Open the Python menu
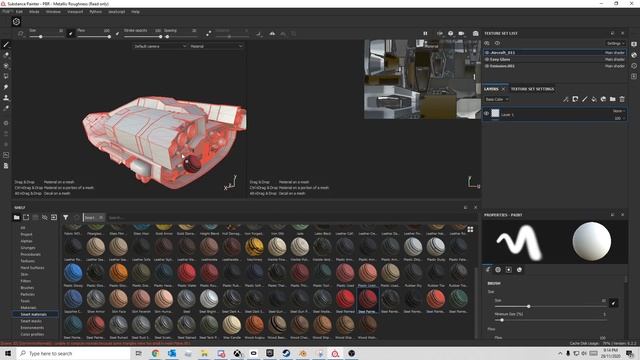 click(96, 12)
